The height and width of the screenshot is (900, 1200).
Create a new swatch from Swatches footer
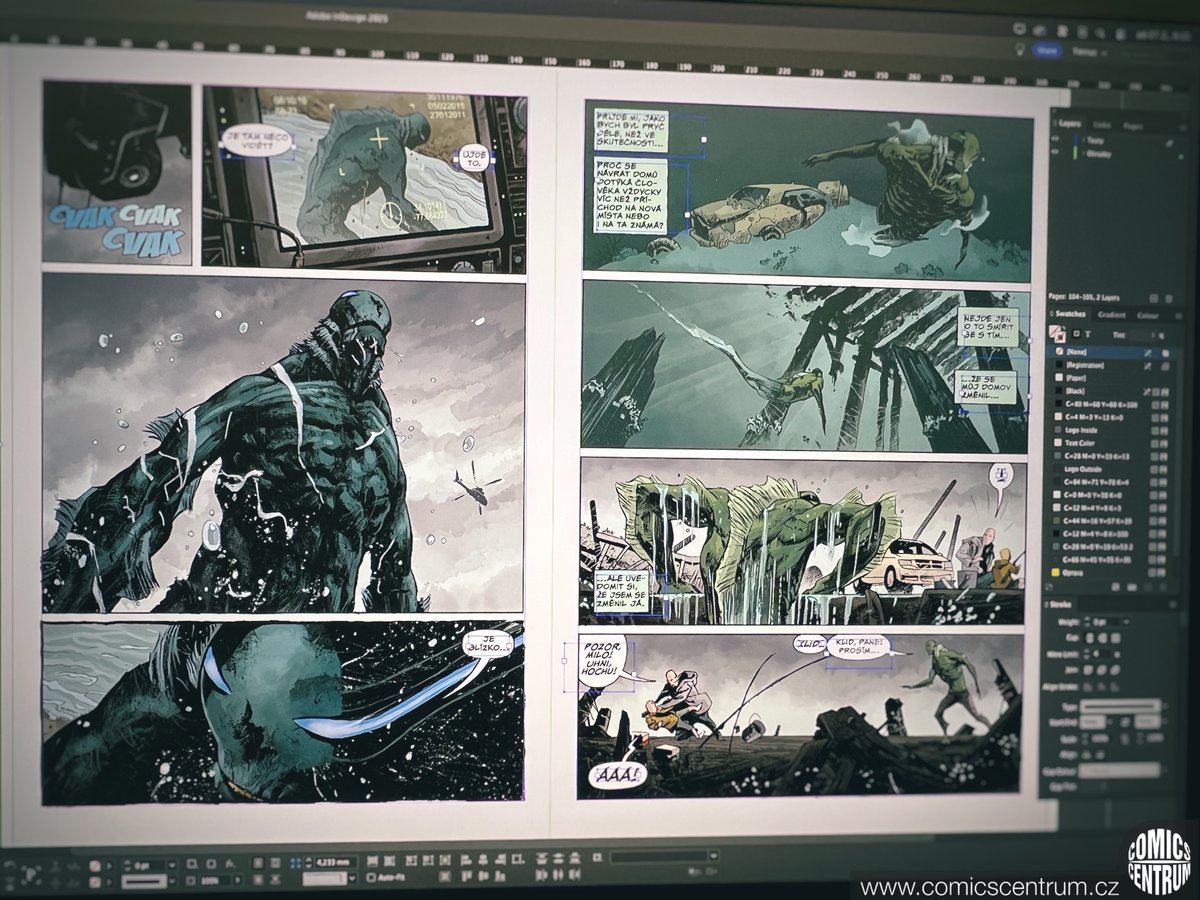[1148, 587]
